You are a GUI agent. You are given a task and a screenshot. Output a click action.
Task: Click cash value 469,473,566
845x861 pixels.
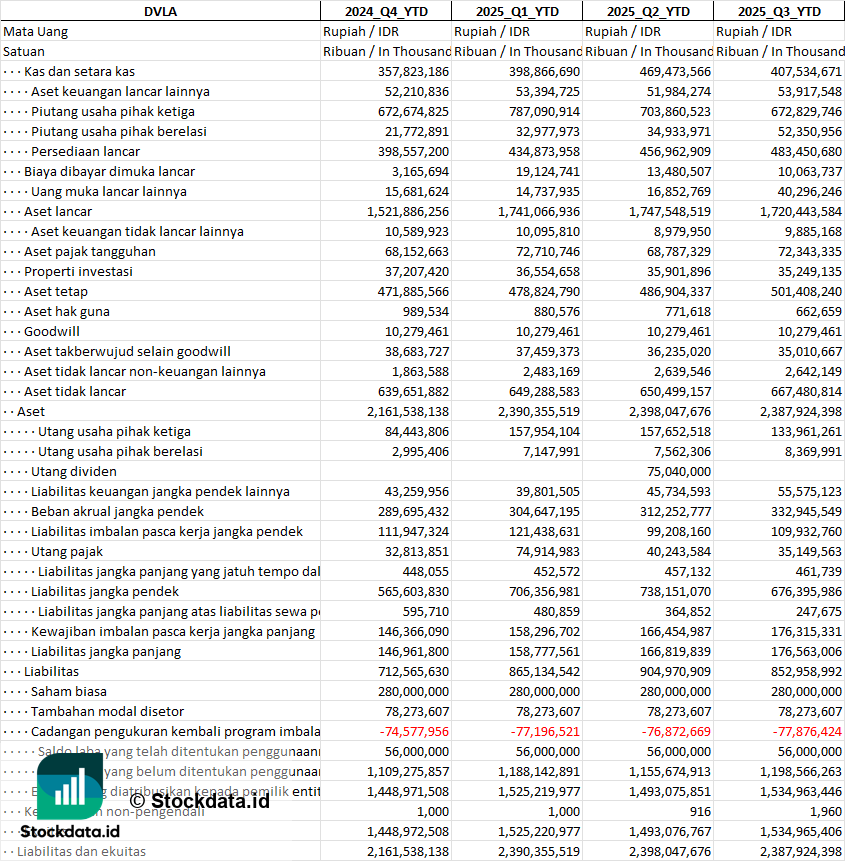[675, 71]
